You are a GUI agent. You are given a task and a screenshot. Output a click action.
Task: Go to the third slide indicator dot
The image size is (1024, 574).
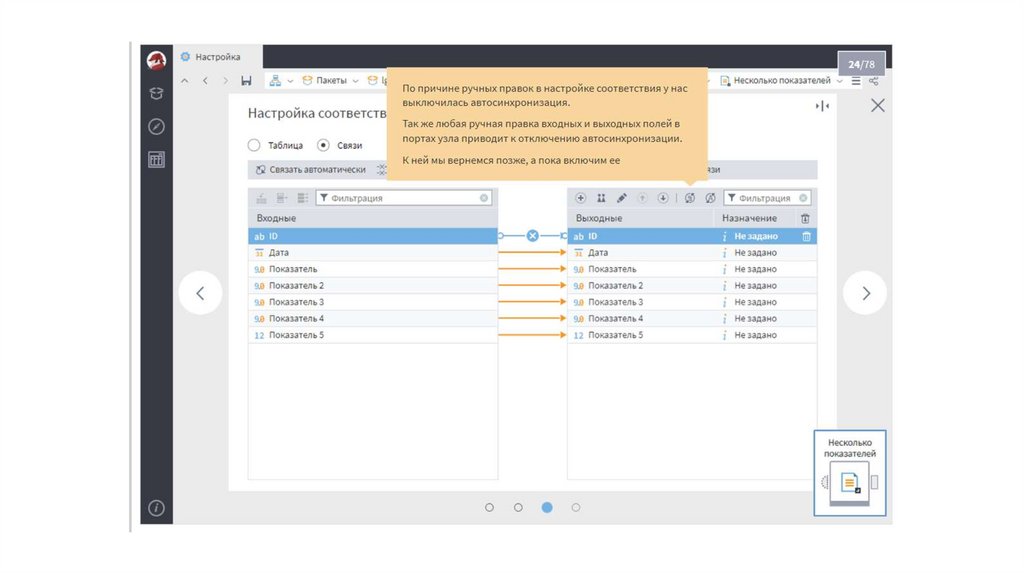(x=547, y=507)
